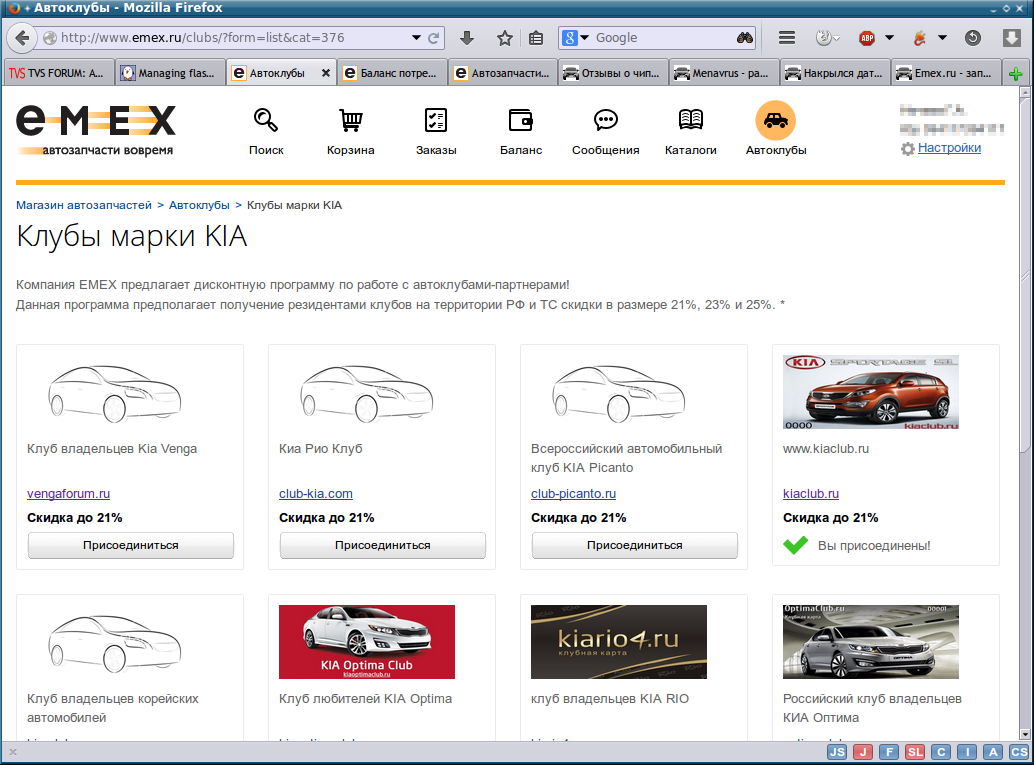The height and width of the screenshot is (765, 1034).
Task: Join the KIA Picanto club with Присоединиться
Action: (634, 545)
